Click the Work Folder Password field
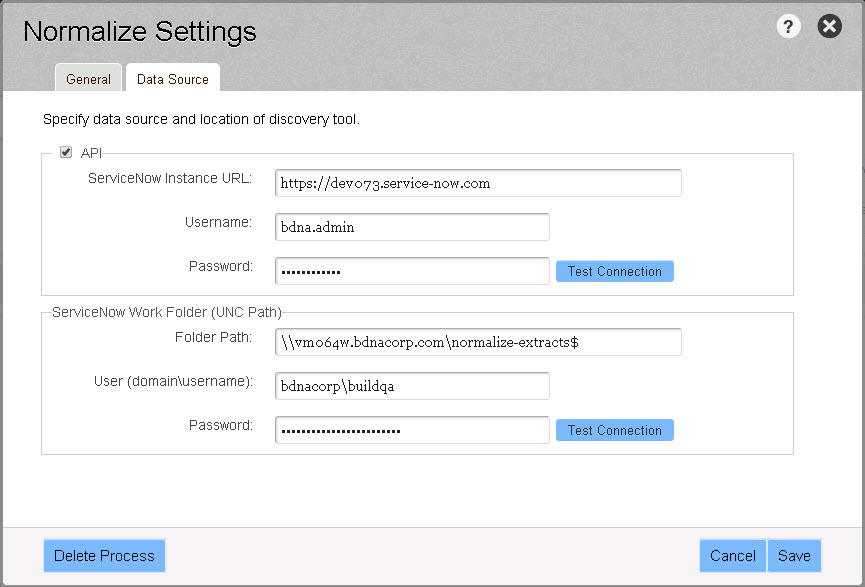 tap(412, 430)
